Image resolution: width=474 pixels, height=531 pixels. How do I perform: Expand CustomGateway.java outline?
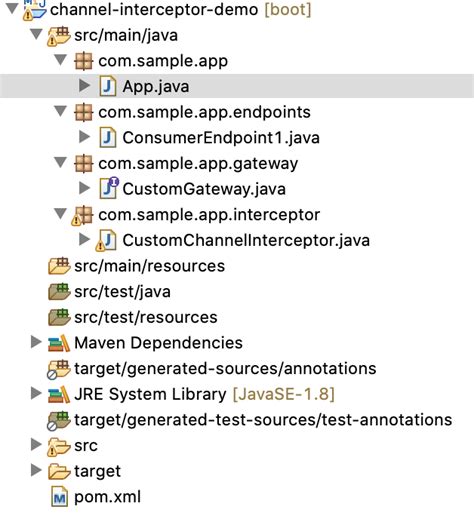(x=84, y=188)
